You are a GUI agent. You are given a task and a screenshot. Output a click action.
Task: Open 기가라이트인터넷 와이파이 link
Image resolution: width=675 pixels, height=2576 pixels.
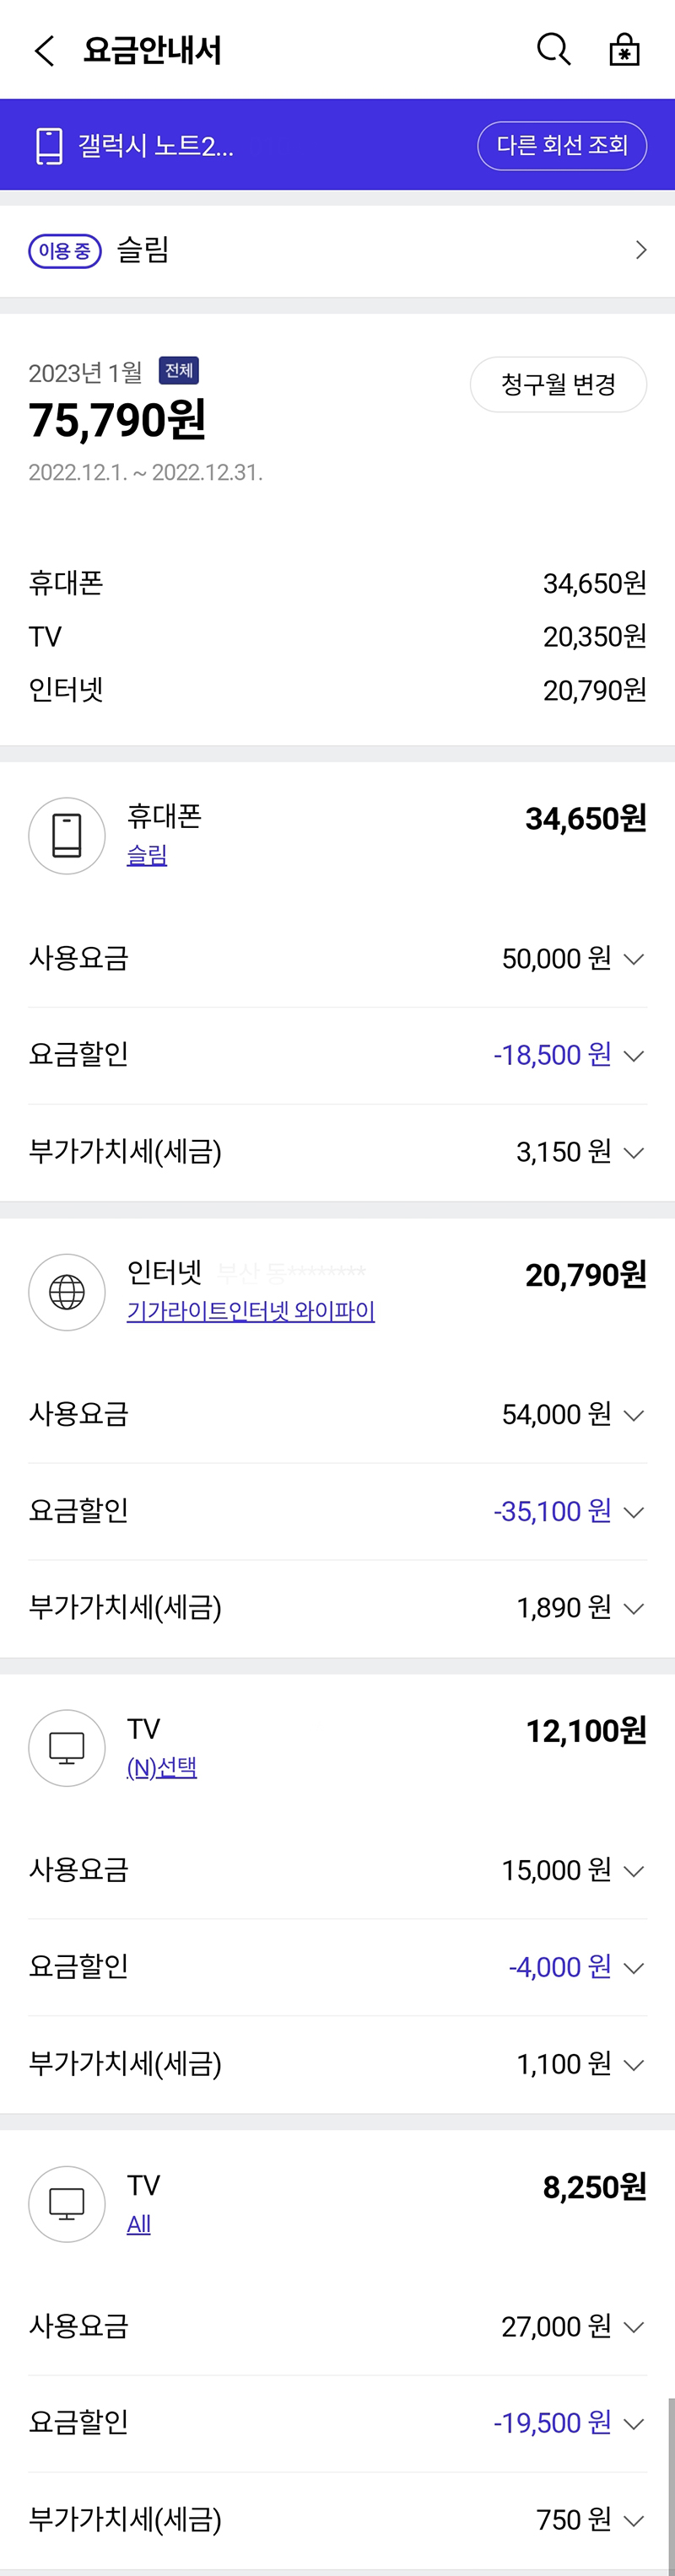(250, 1311)
